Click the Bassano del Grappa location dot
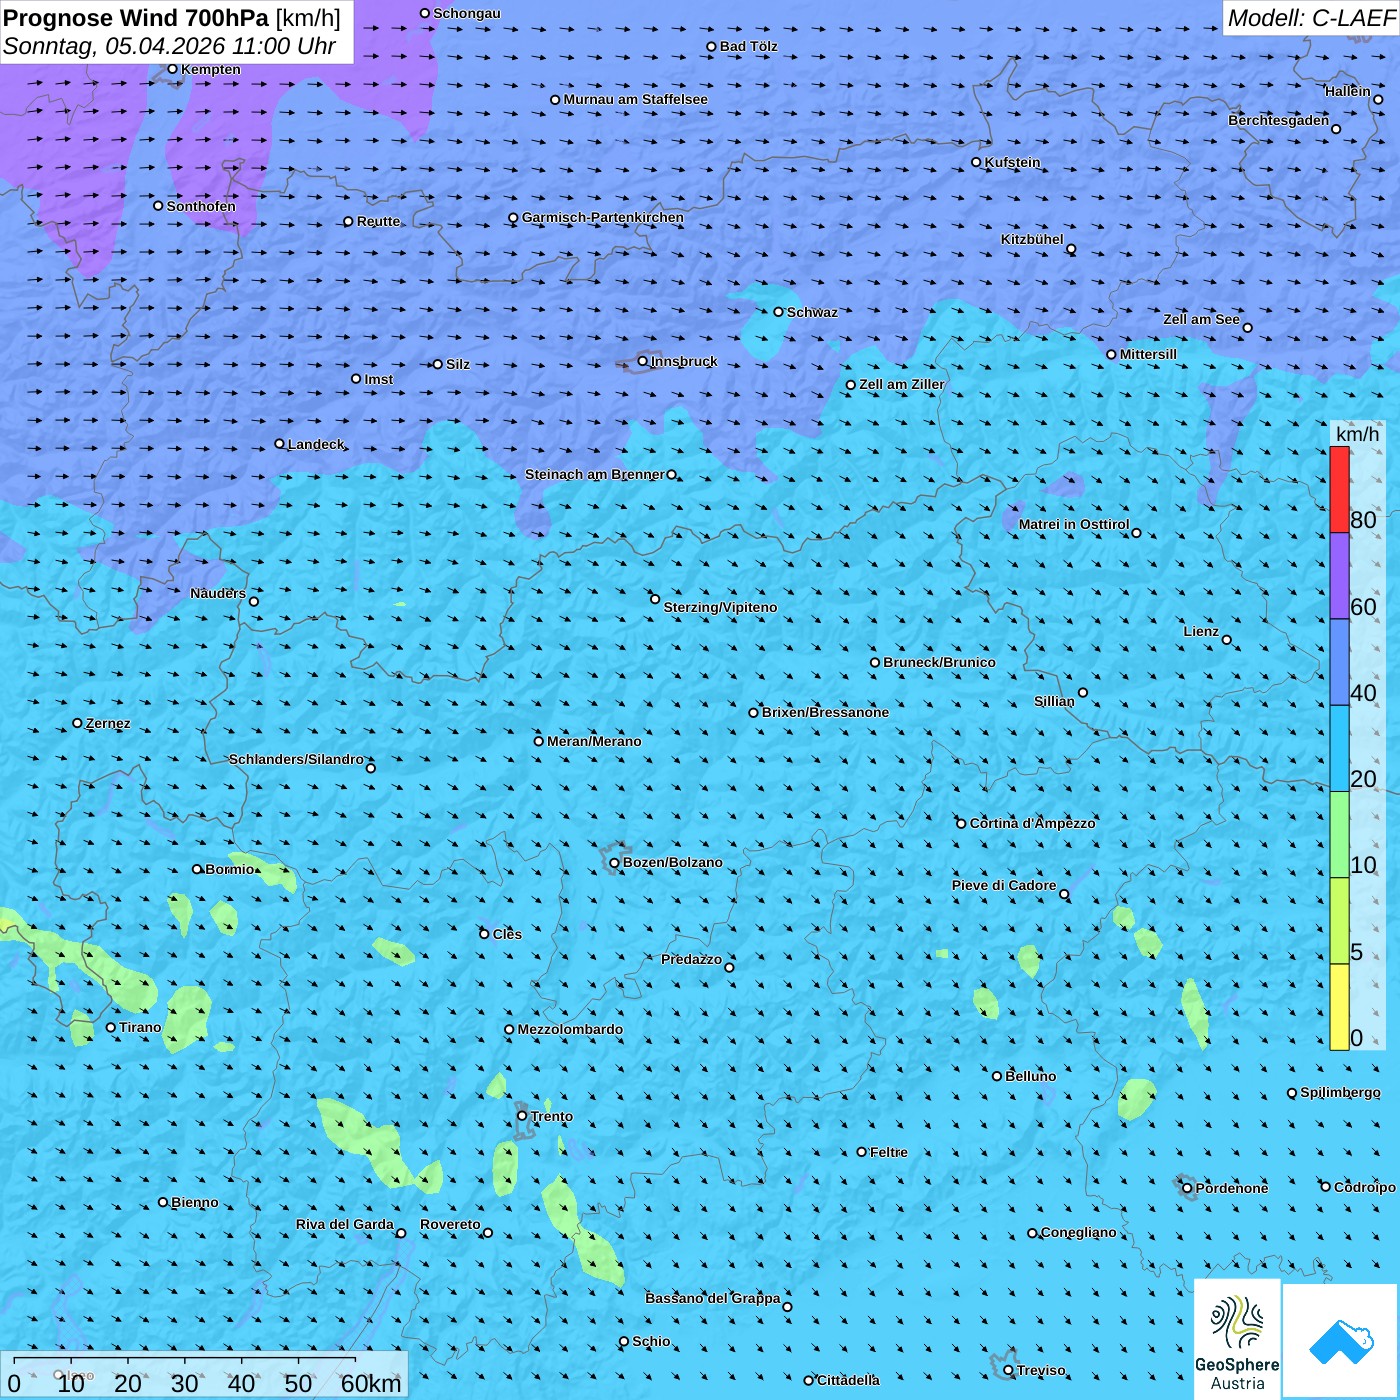Screen dimensions: 1400x1400 click(x=787, y=1307)
